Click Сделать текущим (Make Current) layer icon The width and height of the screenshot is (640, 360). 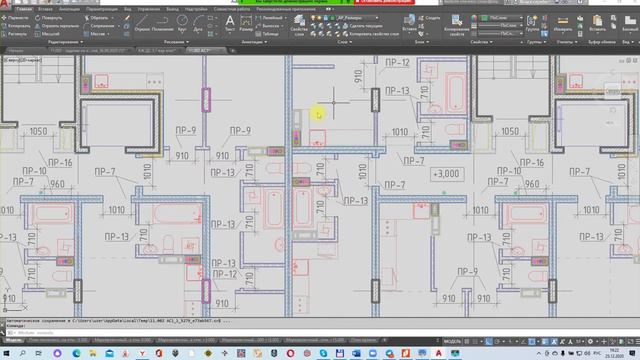[x=363, y=26]
